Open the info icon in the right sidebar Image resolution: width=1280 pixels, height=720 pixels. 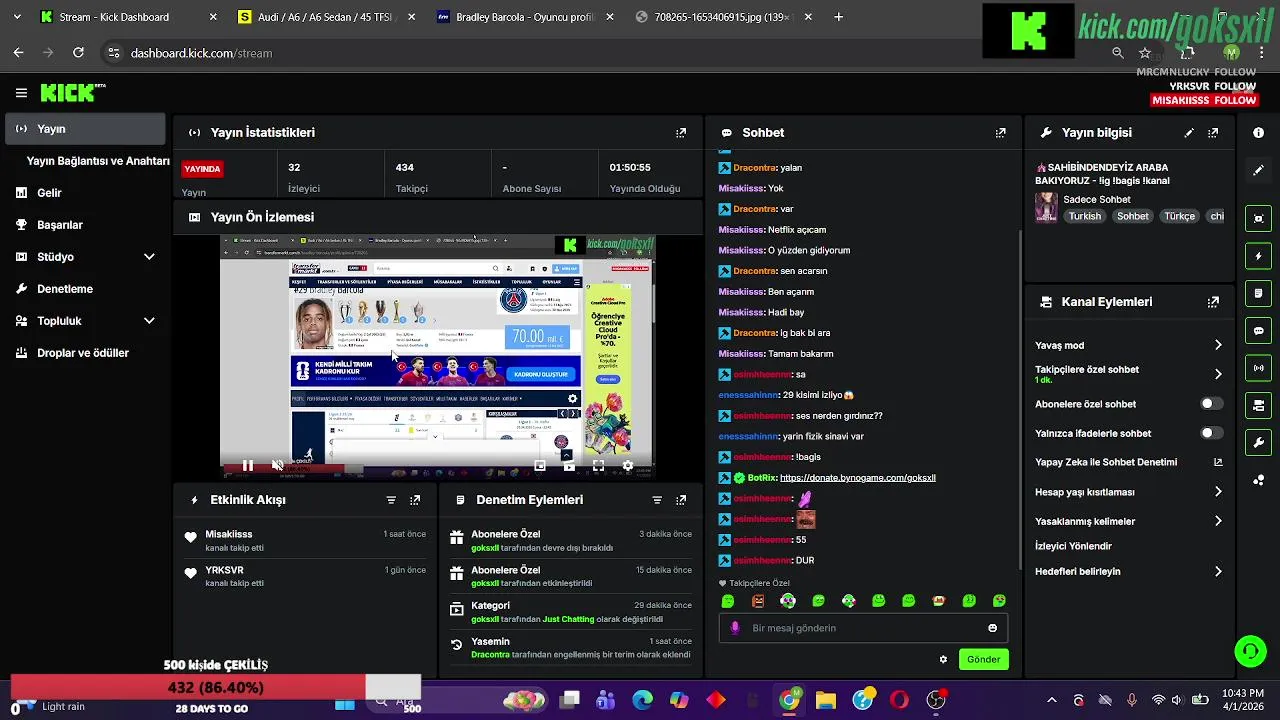(x=1258, y=132)
